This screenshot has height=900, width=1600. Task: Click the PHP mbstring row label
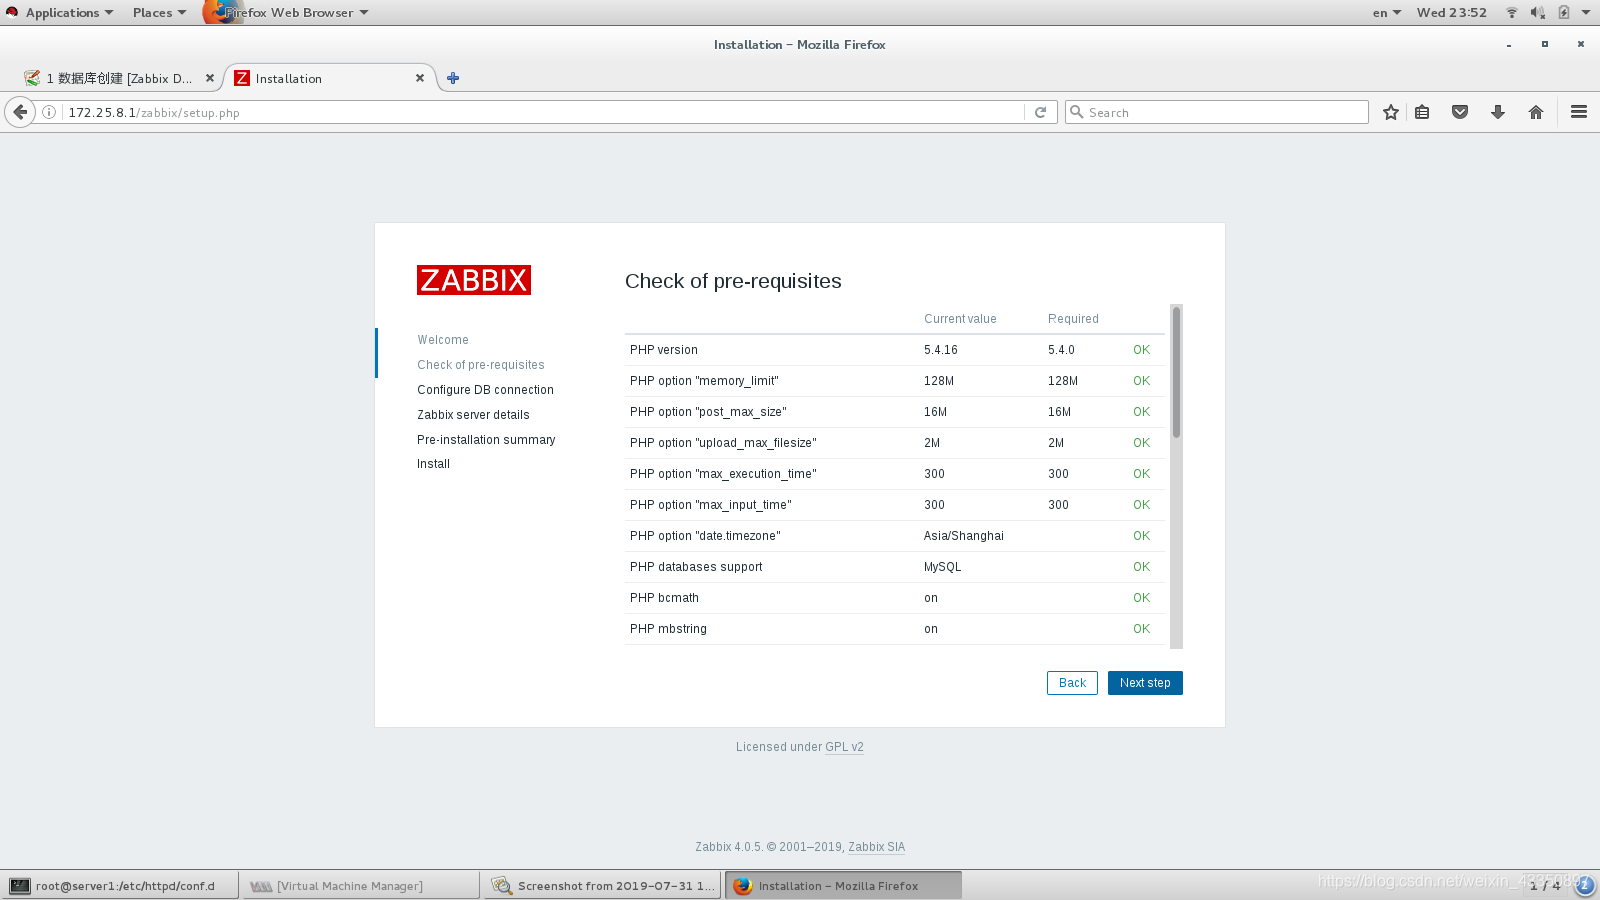point(668,629)
